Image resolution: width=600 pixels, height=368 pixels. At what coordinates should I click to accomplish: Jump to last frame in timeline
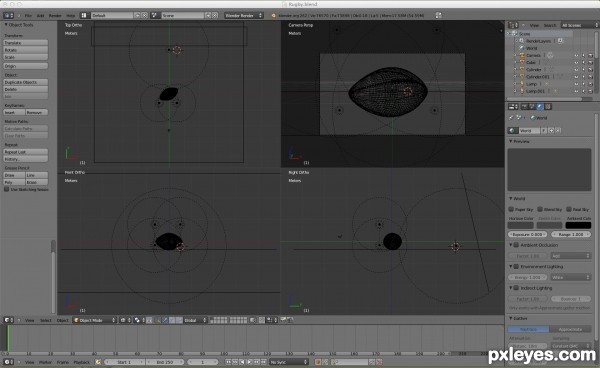pyautogui.click(x=263, y=362)
